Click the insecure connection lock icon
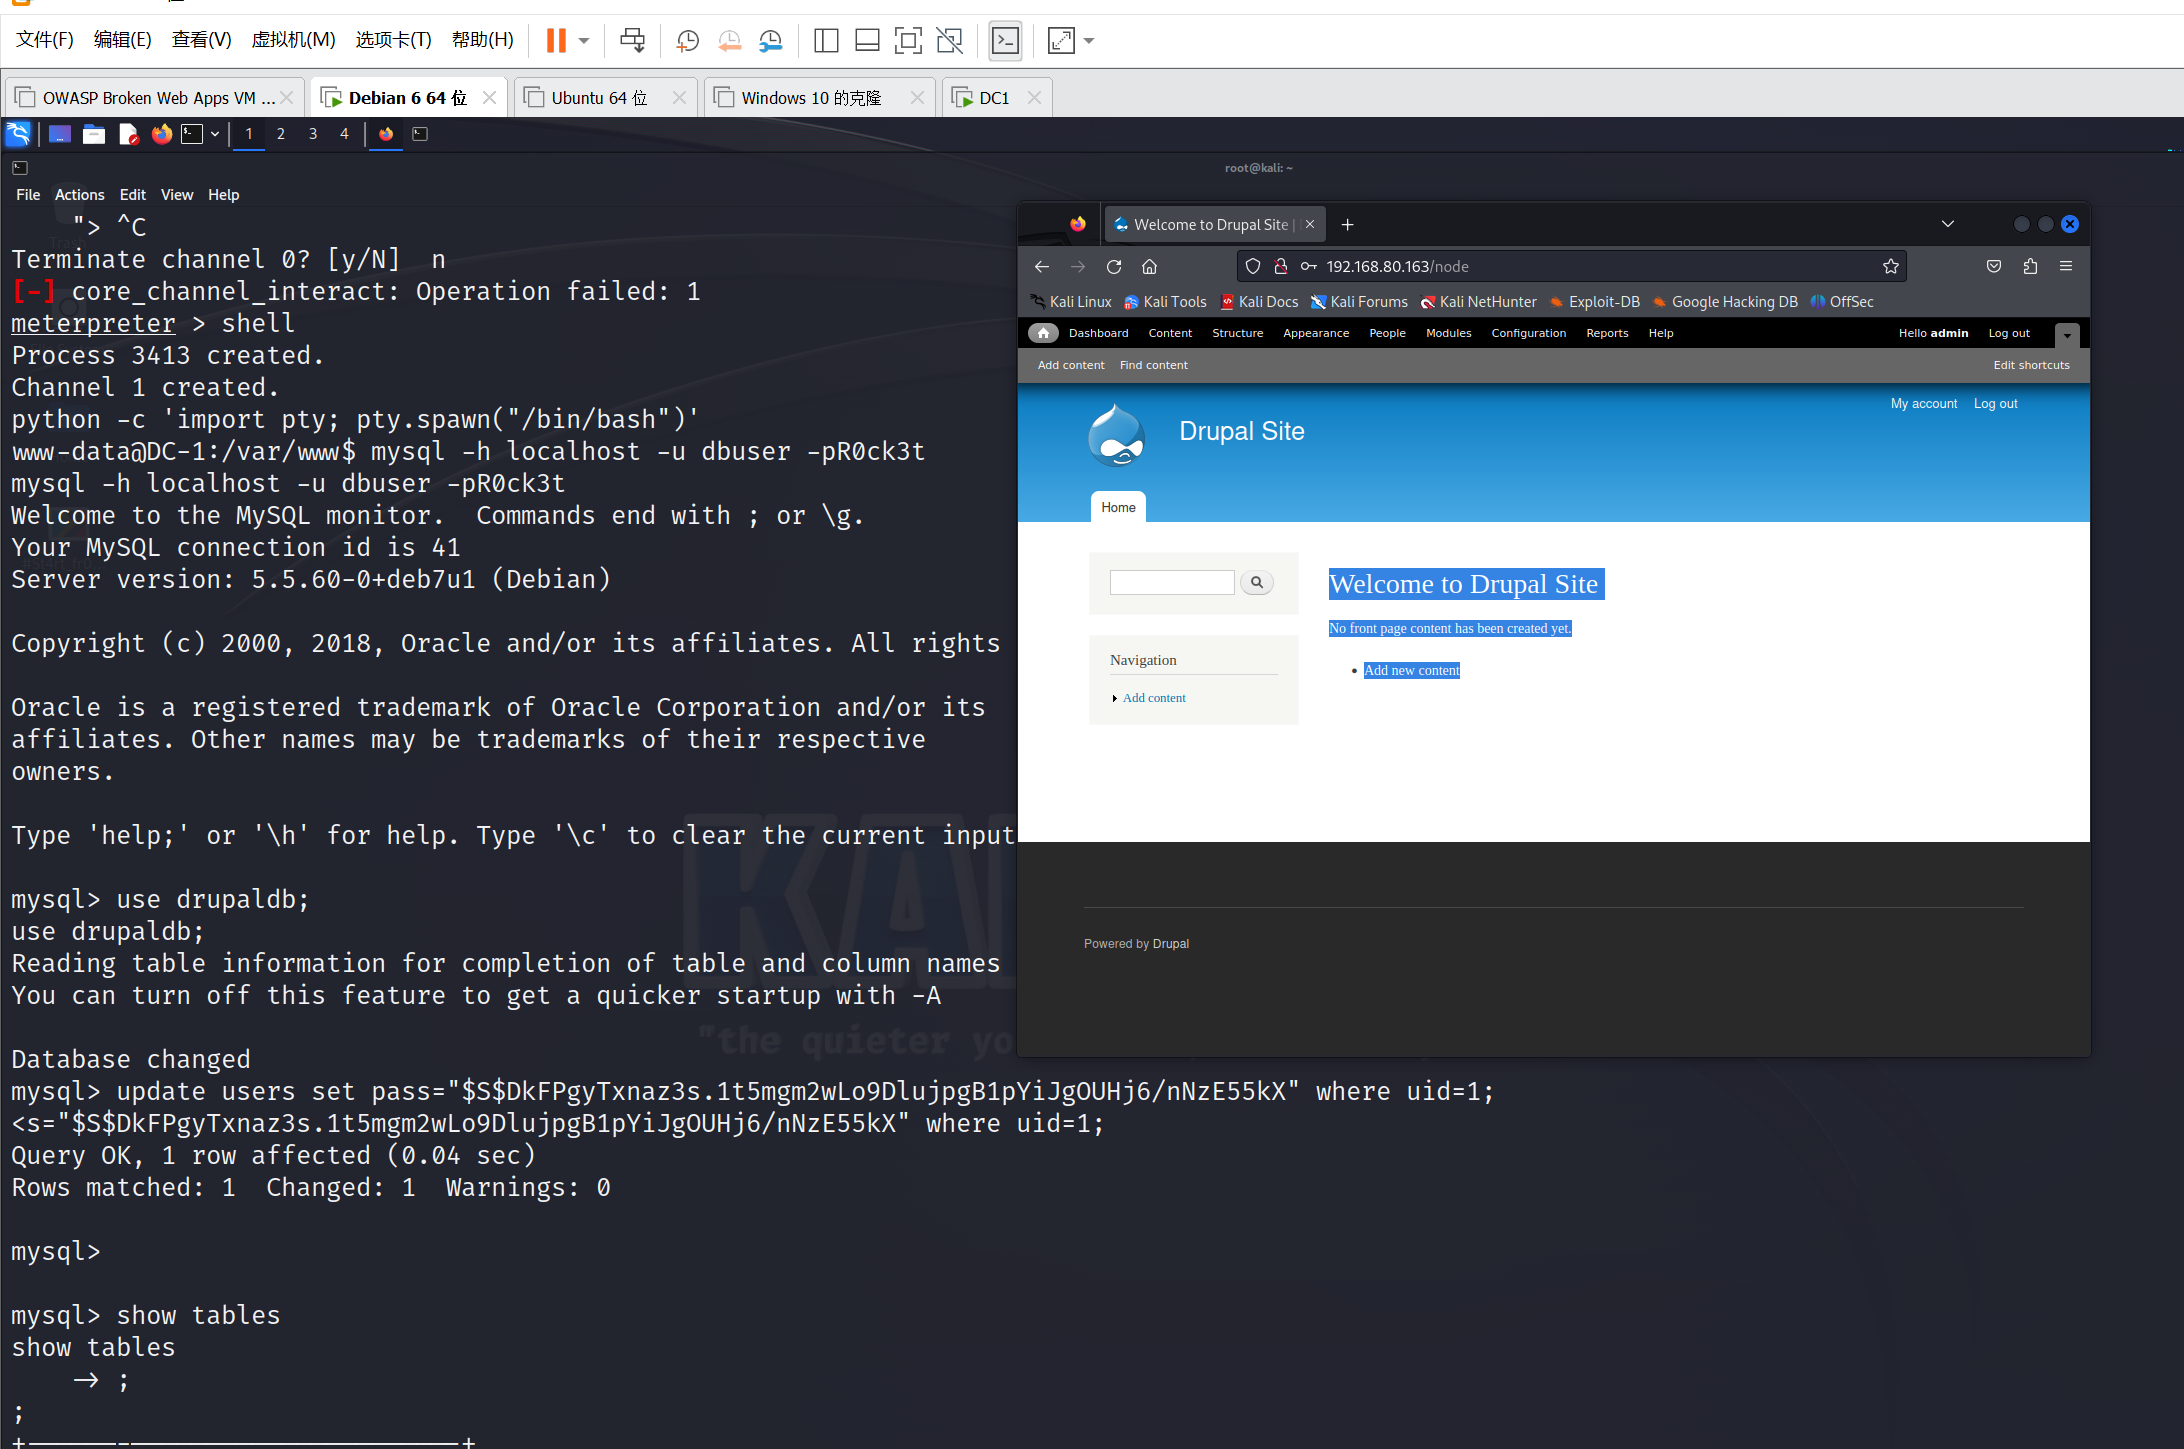 (x=1281, y=266)
